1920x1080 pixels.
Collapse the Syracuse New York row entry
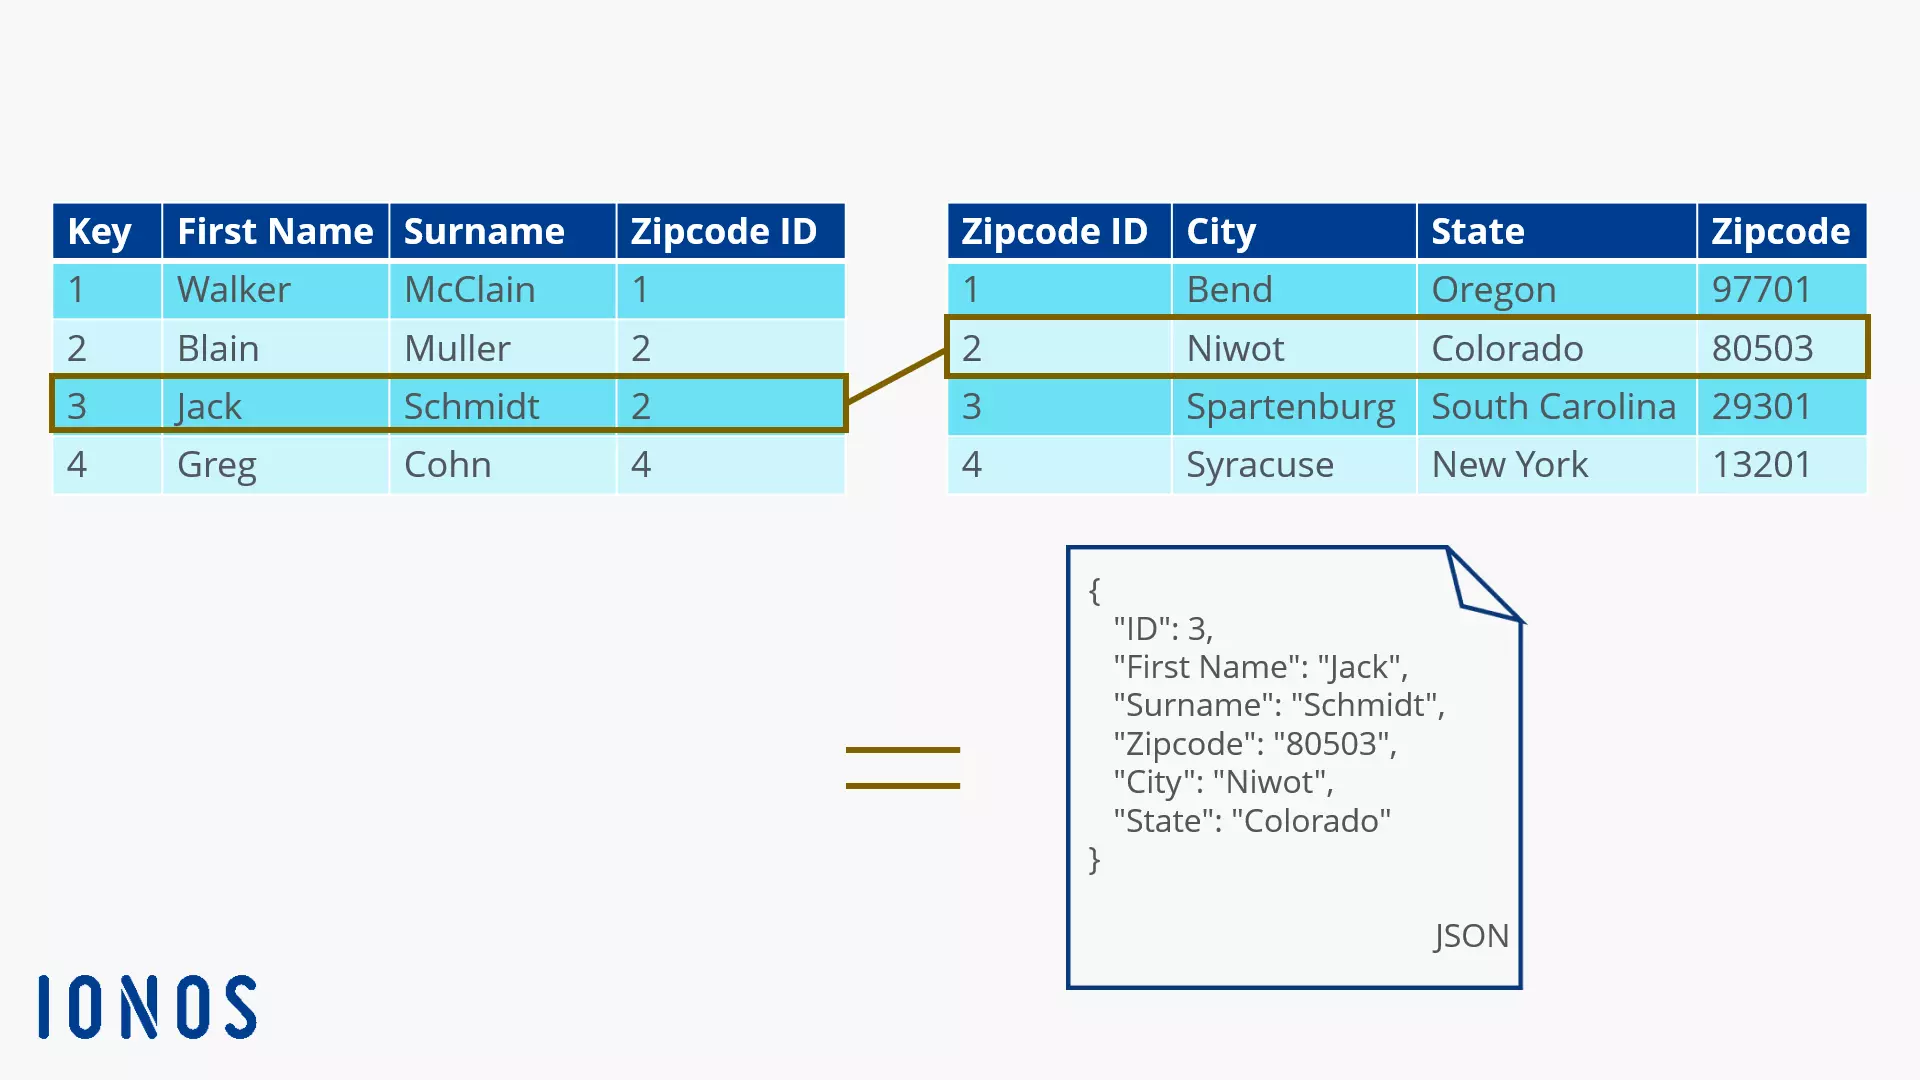point(1404,464)
